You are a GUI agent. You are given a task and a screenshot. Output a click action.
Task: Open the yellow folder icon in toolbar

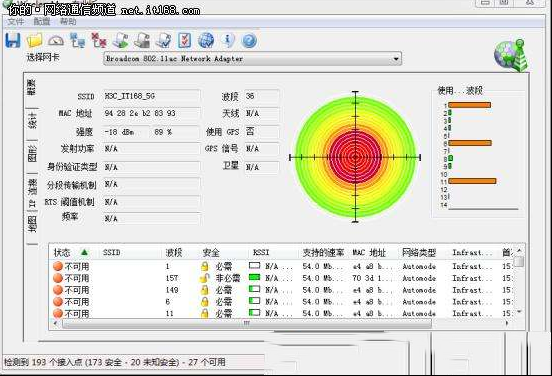(x=34, y=40)
